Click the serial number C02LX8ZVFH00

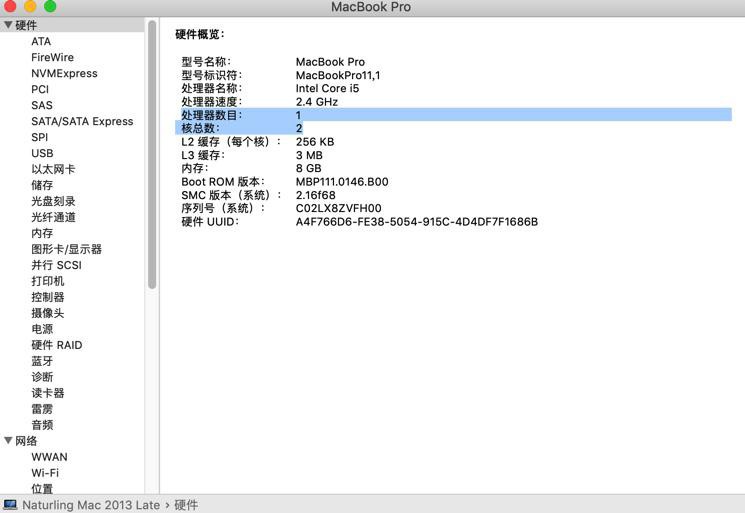click(338, 208)
